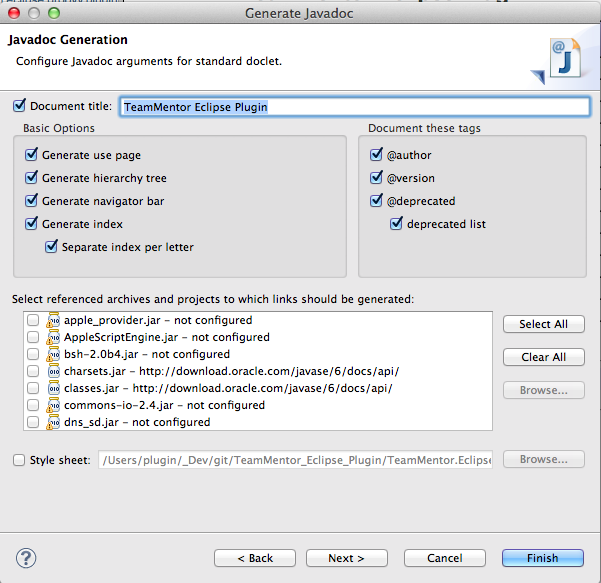Select the charsets.jar list entry
Image resolution: width=601 pixels, height=583 pixels.
229,371
